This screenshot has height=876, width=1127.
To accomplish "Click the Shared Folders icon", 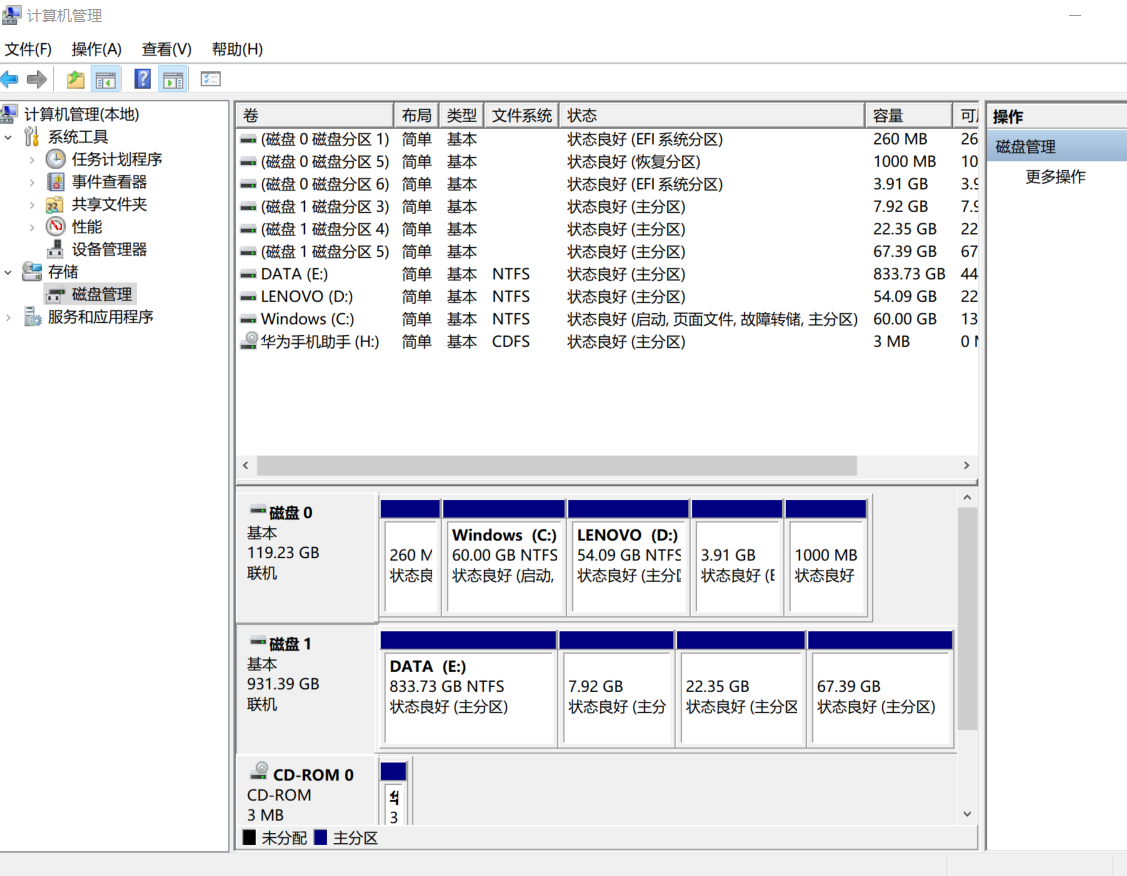I will pos(55,205).
